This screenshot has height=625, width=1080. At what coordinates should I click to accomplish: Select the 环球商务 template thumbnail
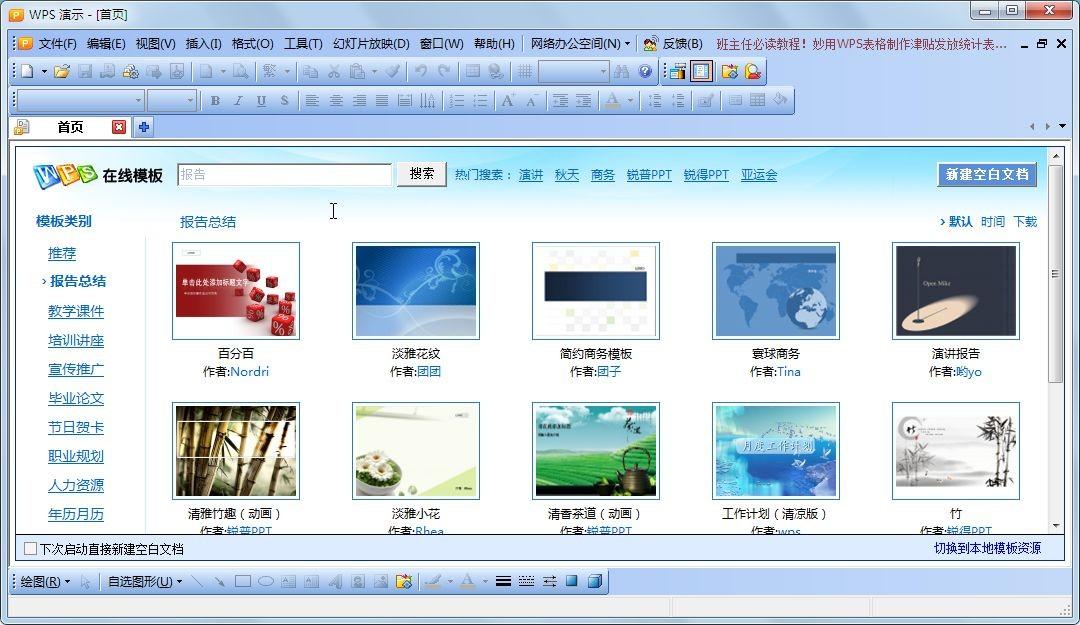[x=776, y=291]
